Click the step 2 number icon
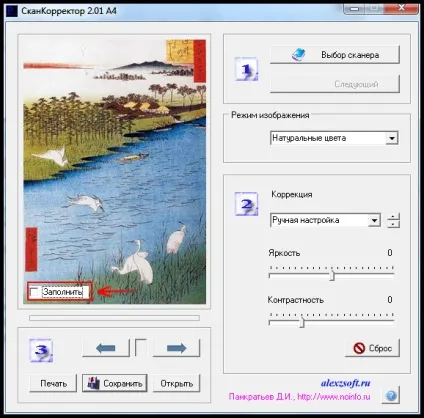The height and width of the screenshot is (418, 424). (246, 204)
